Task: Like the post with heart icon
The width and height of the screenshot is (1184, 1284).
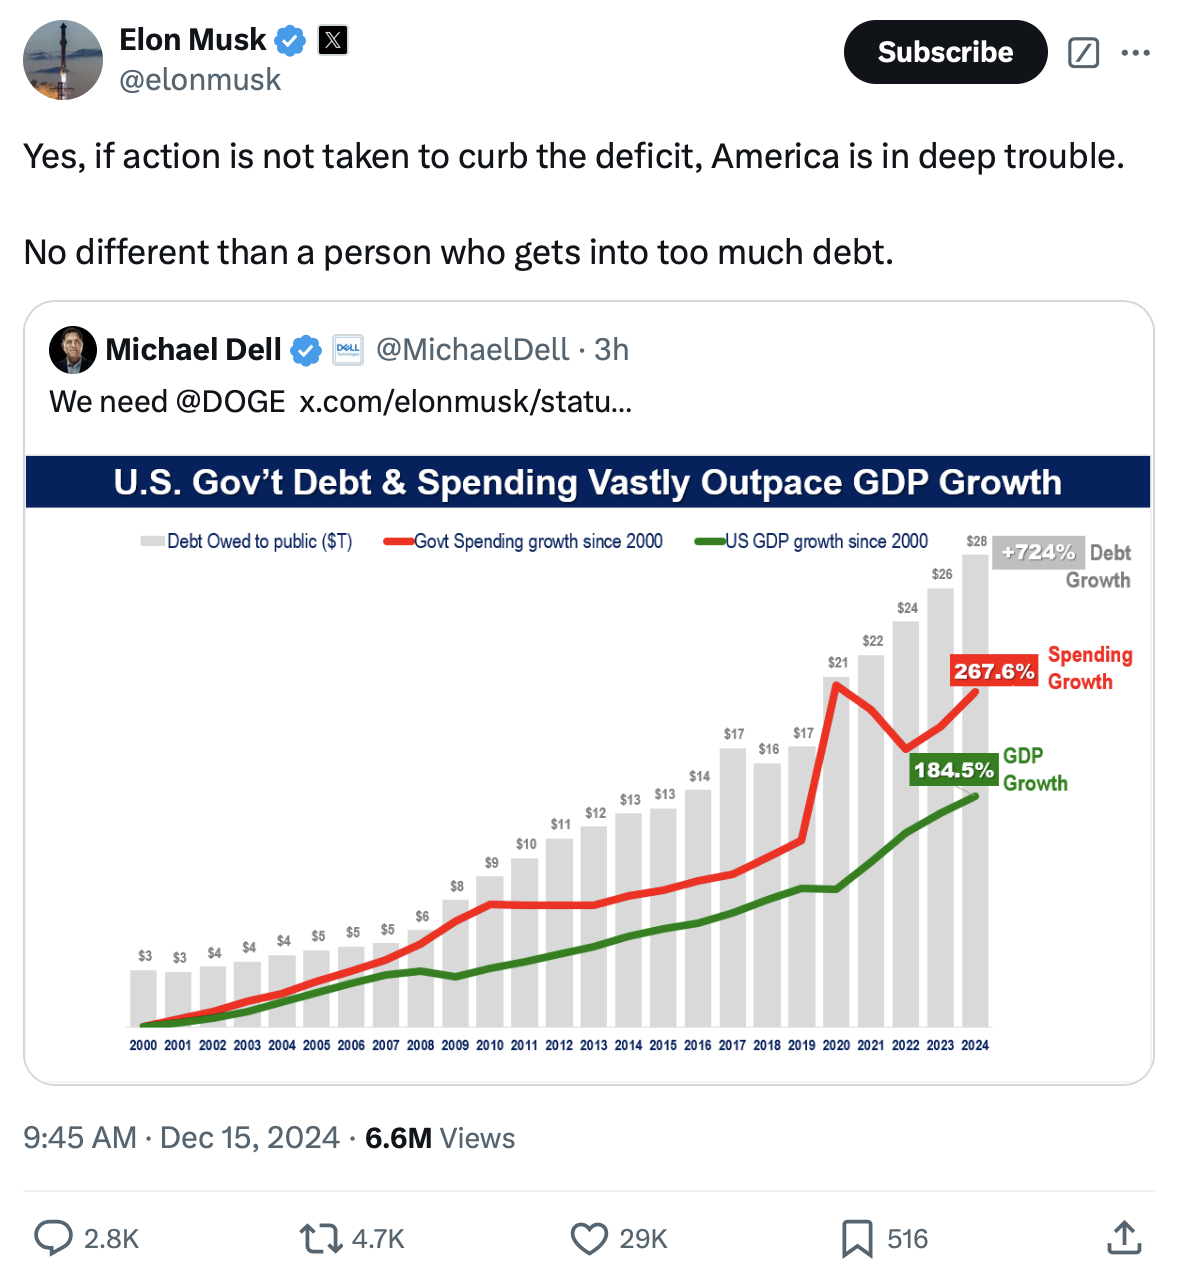Action: [x=589, y=1238]
